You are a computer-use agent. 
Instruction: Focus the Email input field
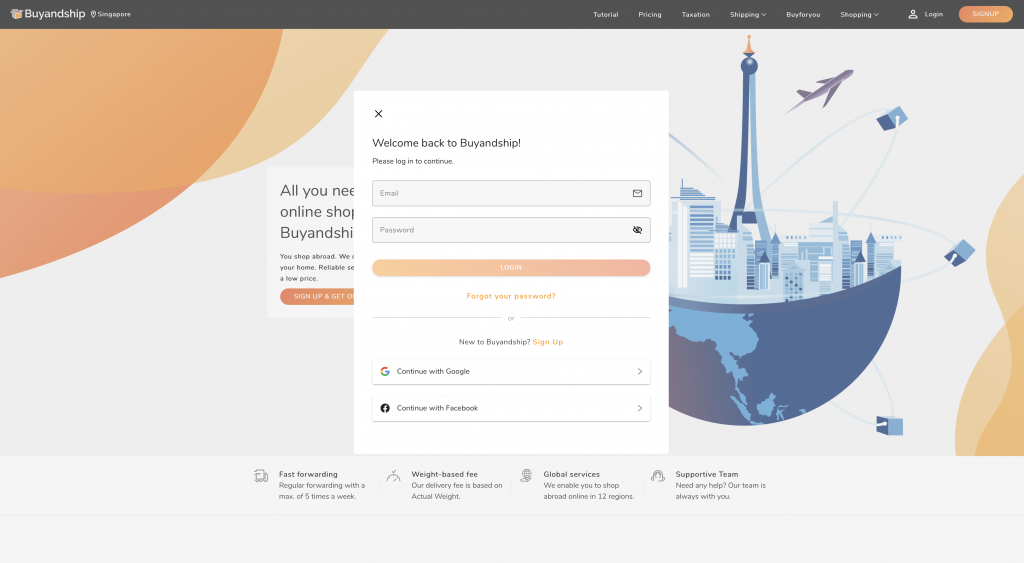tap(511, 193)
